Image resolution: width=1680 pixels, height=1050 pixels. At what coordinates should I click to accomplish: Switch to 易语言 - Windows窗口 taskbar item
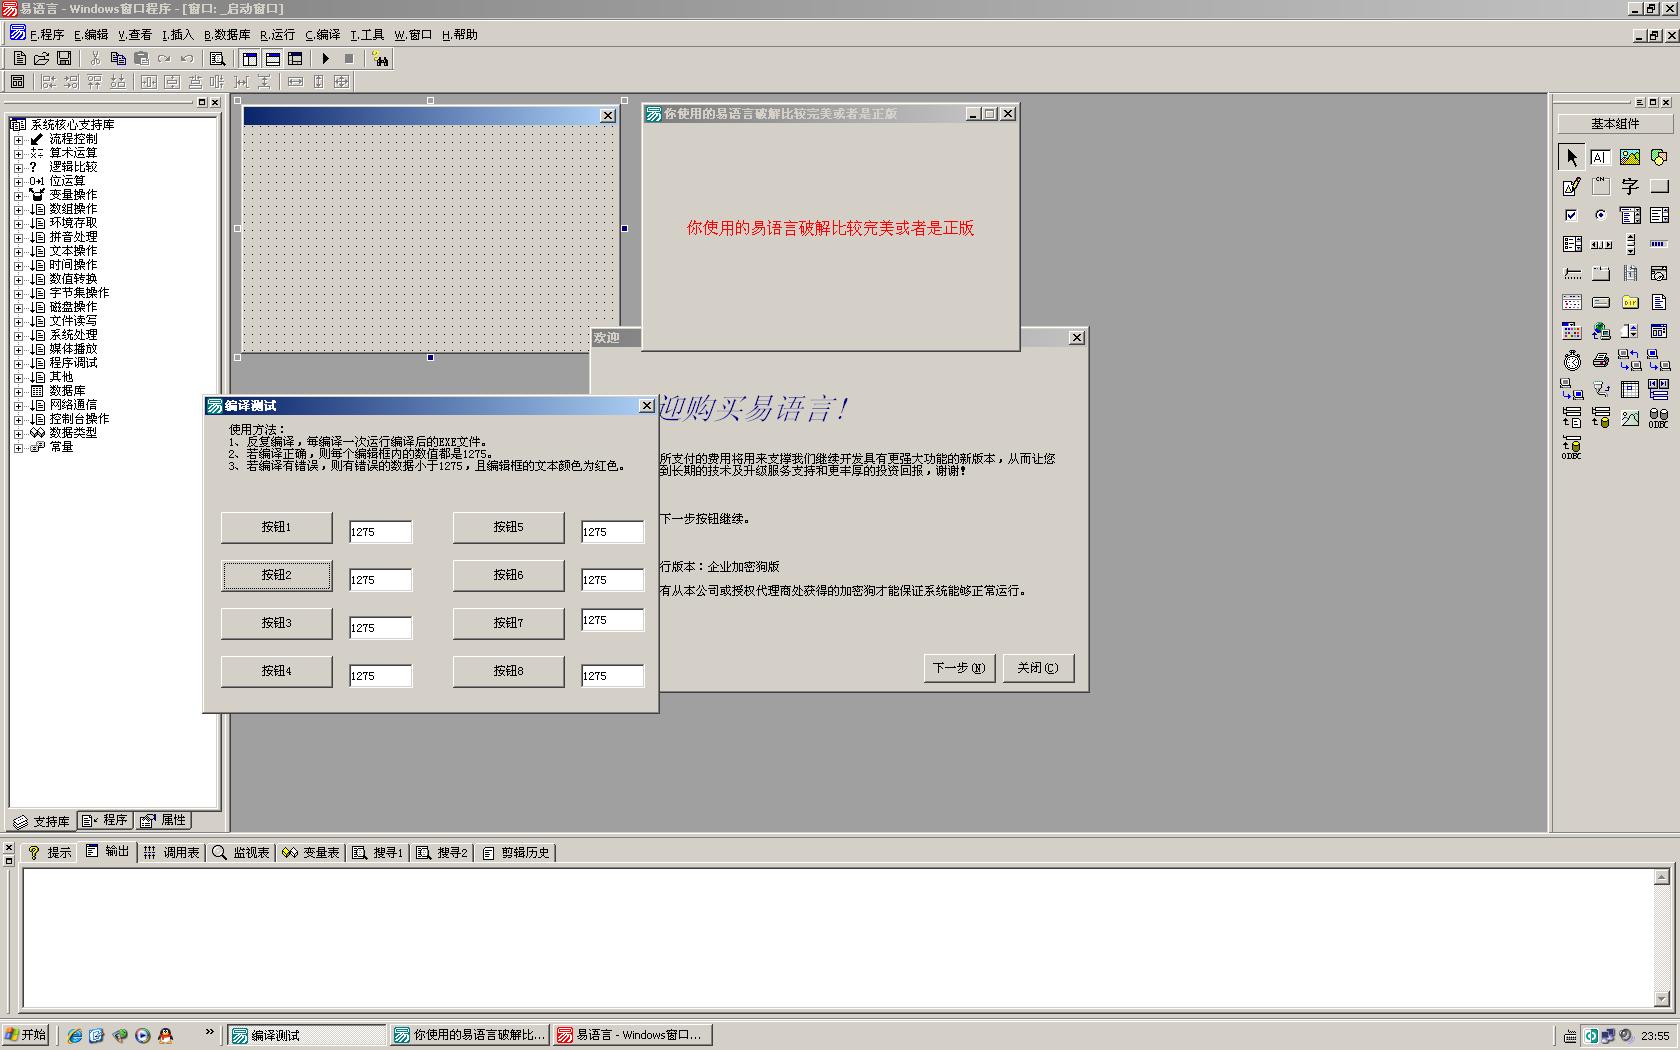pos(633,1035)
